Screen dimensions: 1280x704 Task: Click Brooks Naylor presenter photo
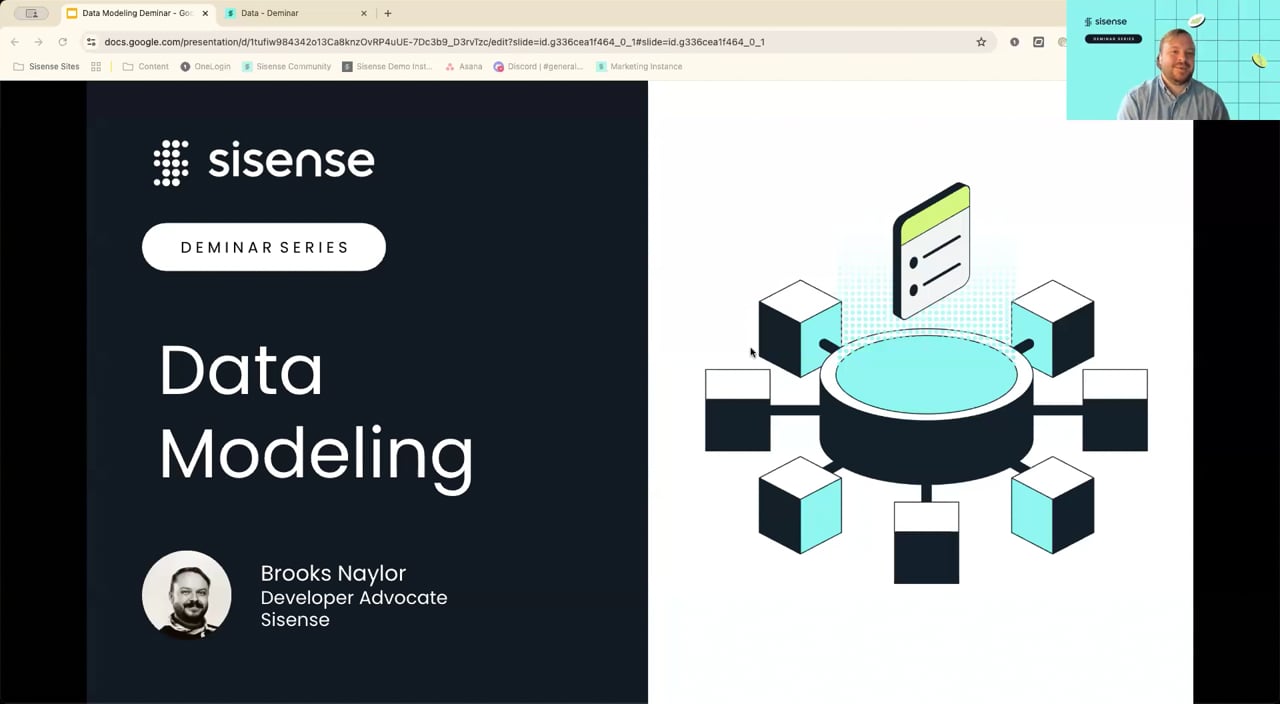click(187, 594)
